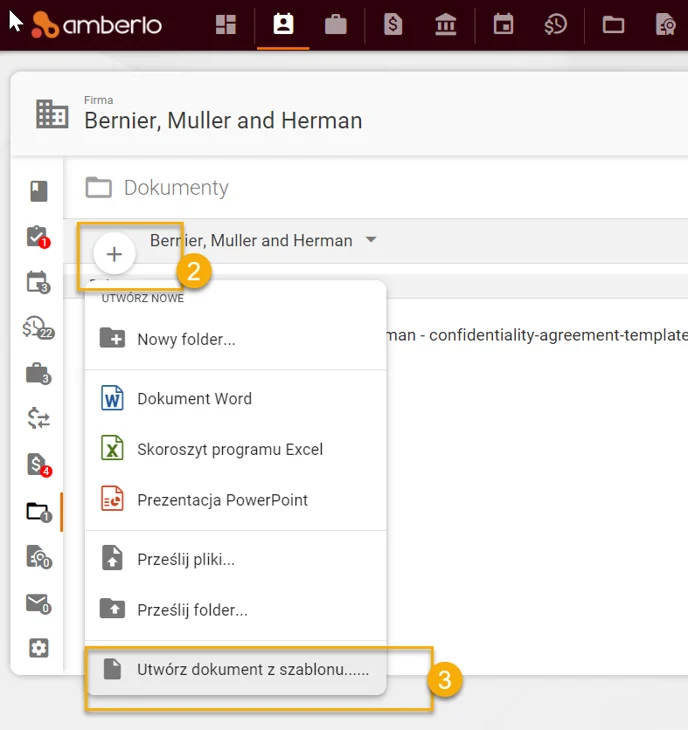Image resolution: width=688 pixels, height=730 pixels.
Task: Open the confidentiality-agreement-template file
Action: (537, 335)
